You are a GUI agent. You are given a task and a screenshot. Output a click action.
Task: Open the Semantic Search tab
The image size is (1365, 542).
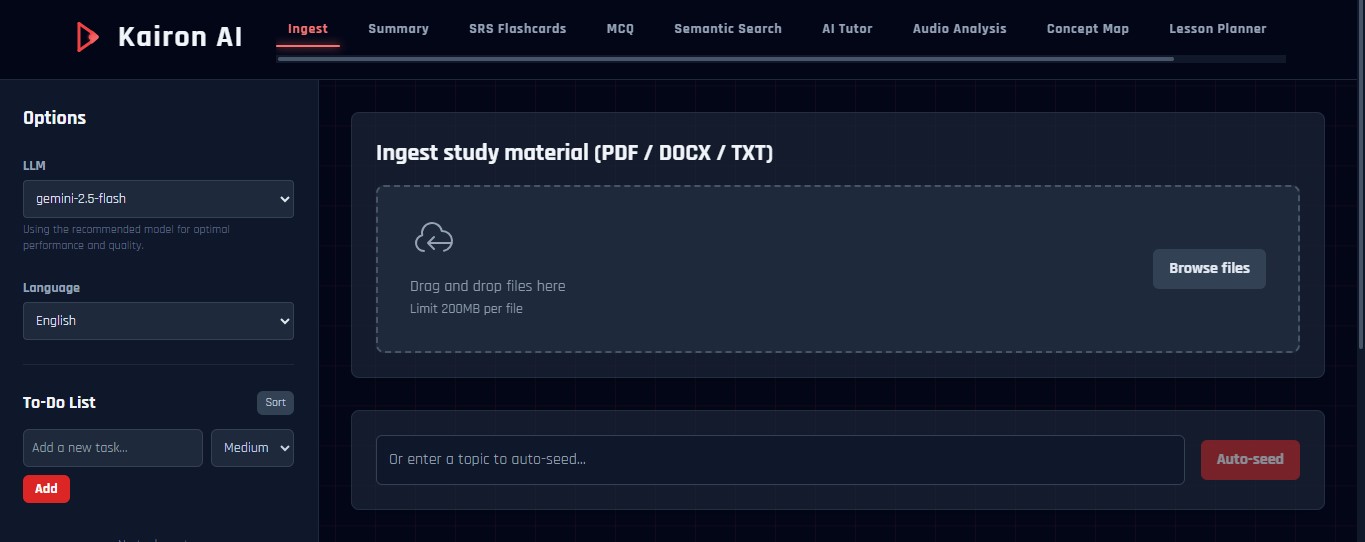(x=728, y=29)
